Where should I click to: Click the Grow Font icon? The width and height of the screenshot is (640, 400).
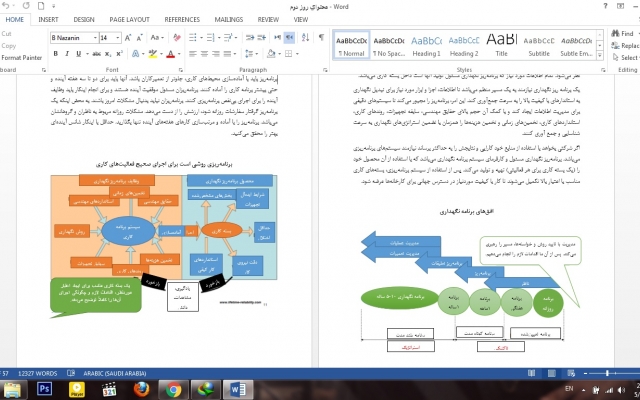click(128, 38)
